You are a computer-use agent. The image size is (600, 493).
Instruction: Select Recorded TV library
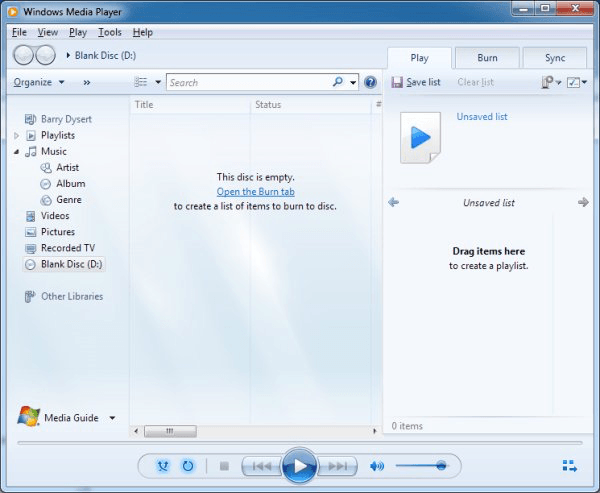tap(68, 248)
